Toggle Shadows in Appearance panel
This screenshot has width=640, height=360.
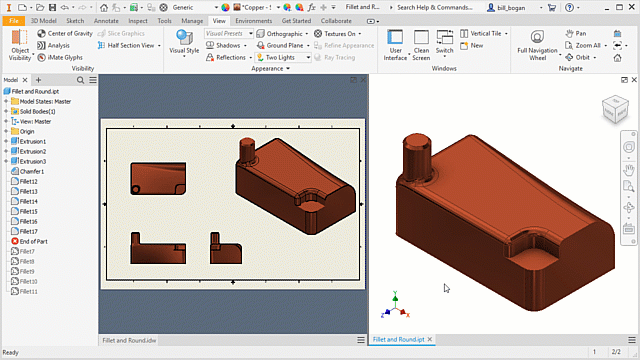click(x=223, y=45)
